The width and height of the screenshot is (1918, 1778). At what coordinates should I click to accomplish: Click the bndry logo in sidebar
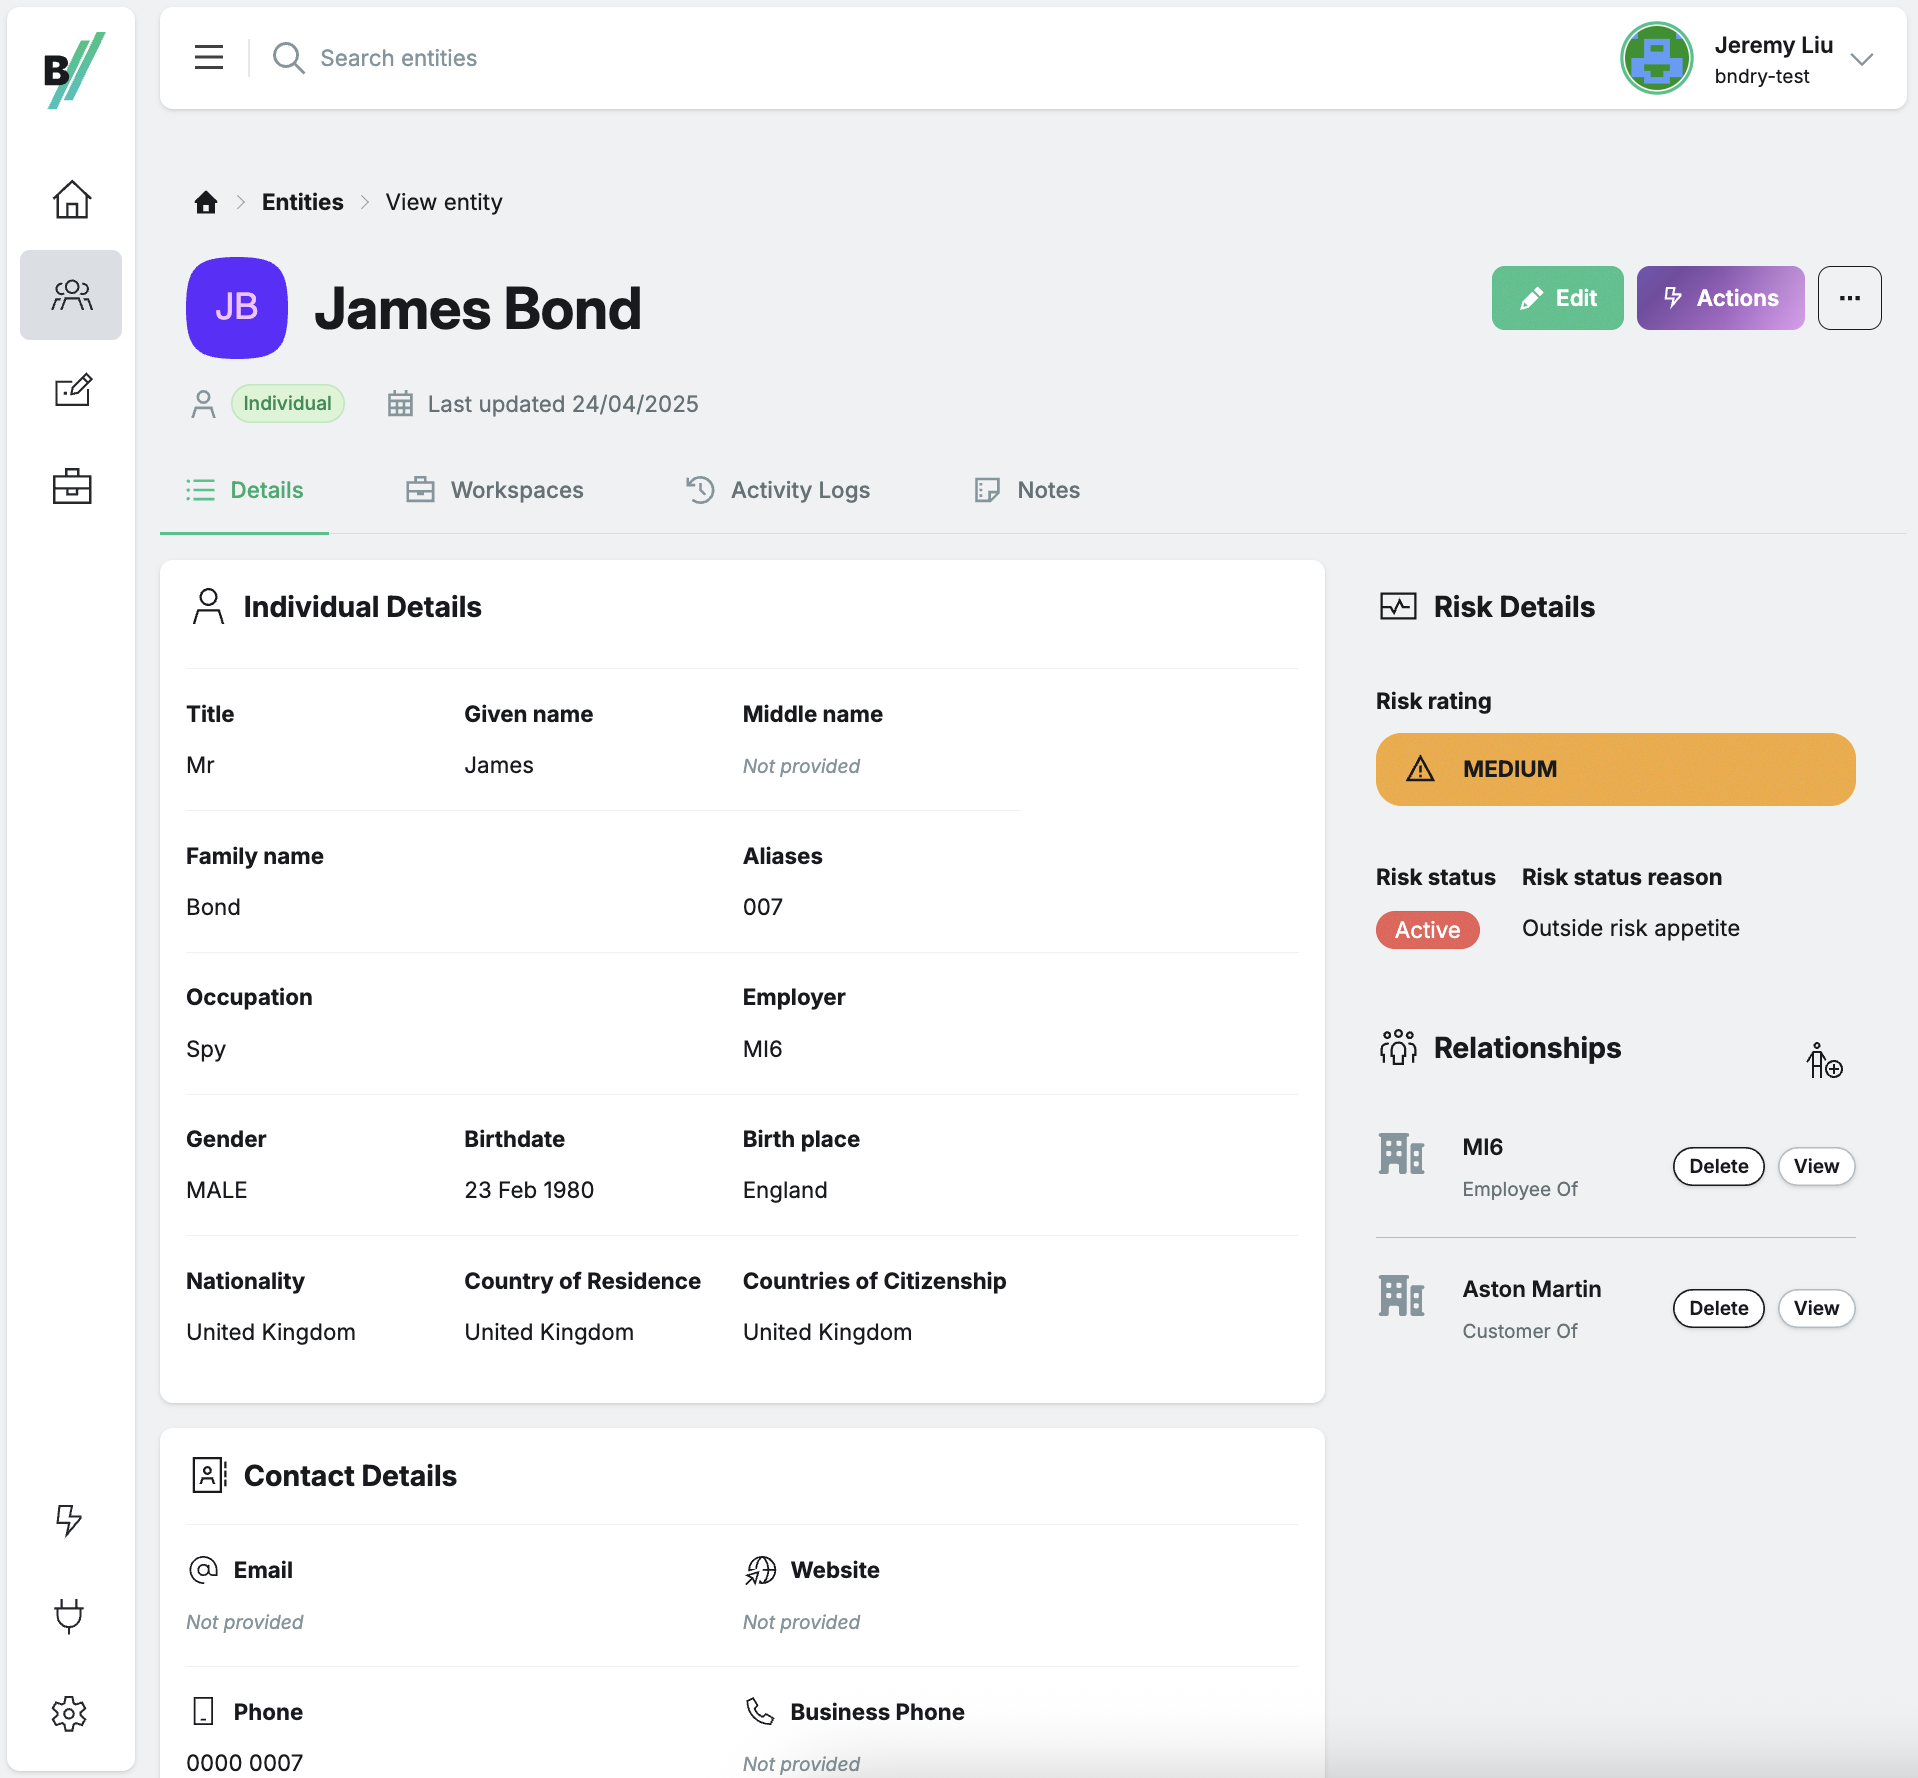[73, 70]
